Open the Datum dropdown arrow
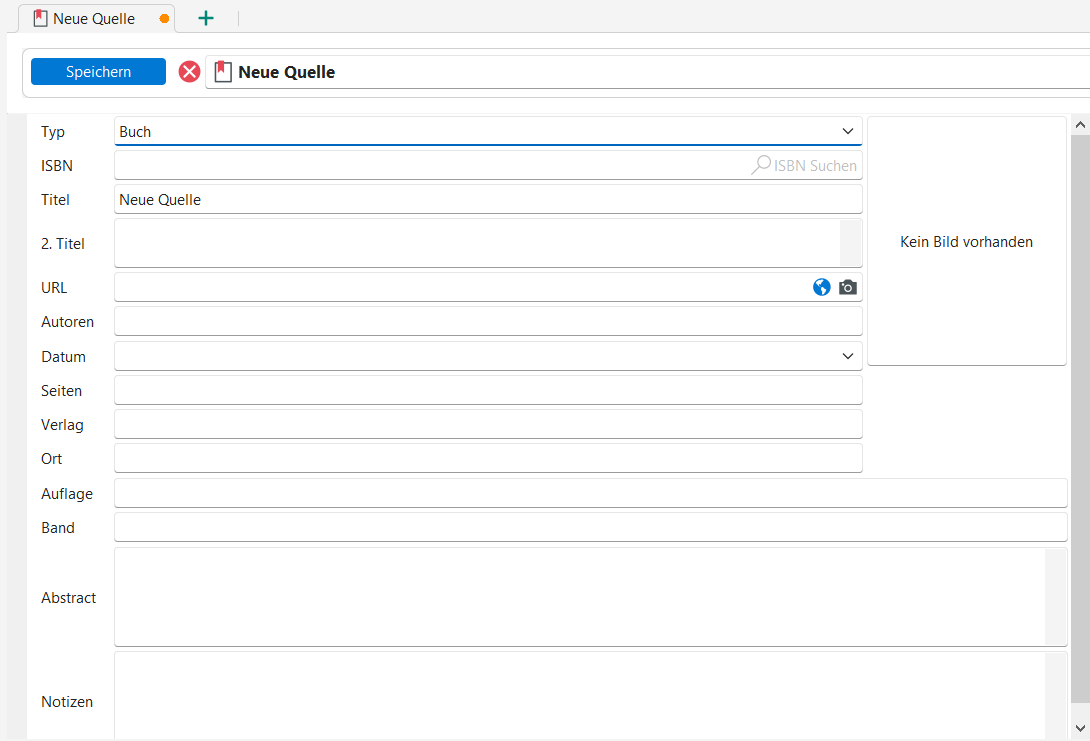Screen dimensions: 1090x741 pos(848,356)
